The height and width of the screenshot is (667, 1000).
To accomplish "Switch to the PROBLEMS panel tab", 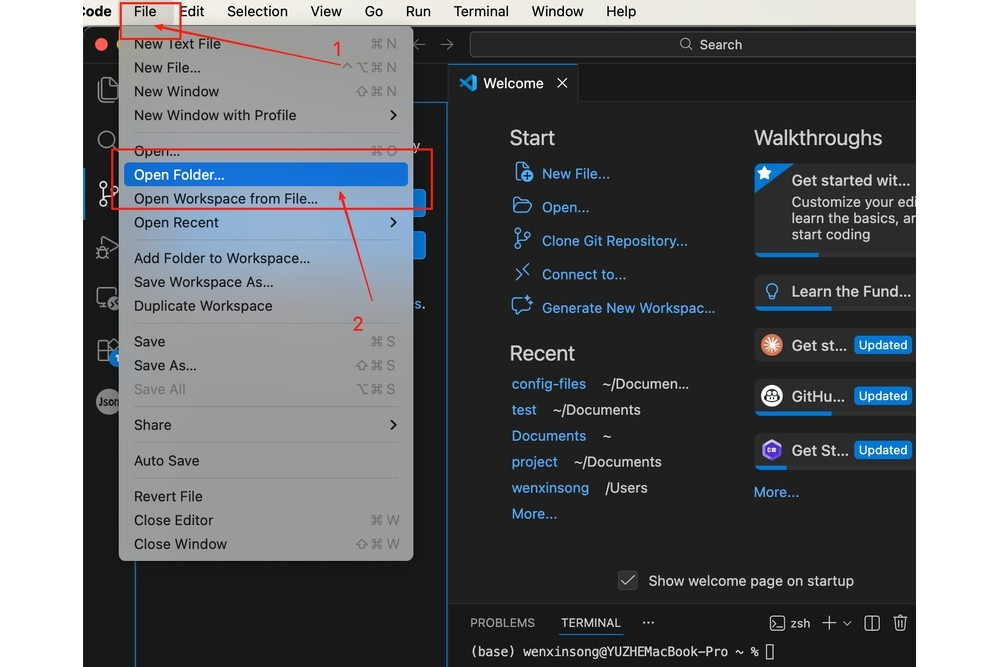I will tap(502, 623).
